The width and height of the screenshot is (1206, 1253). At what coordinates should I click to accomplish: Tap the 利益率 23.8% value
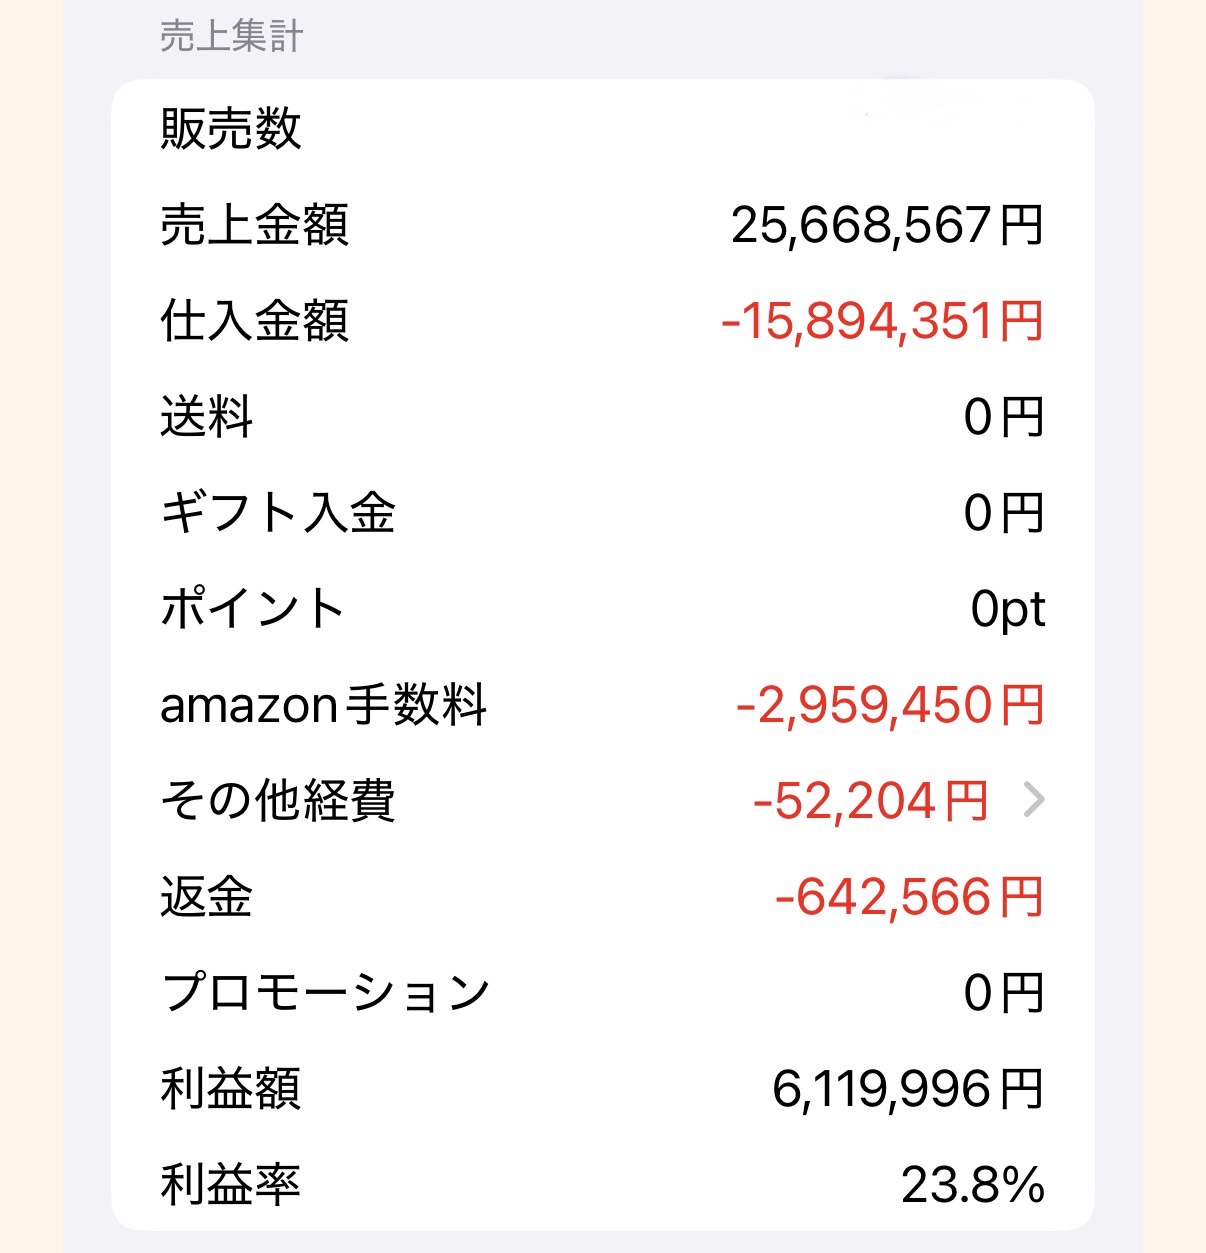(973, 1185)
